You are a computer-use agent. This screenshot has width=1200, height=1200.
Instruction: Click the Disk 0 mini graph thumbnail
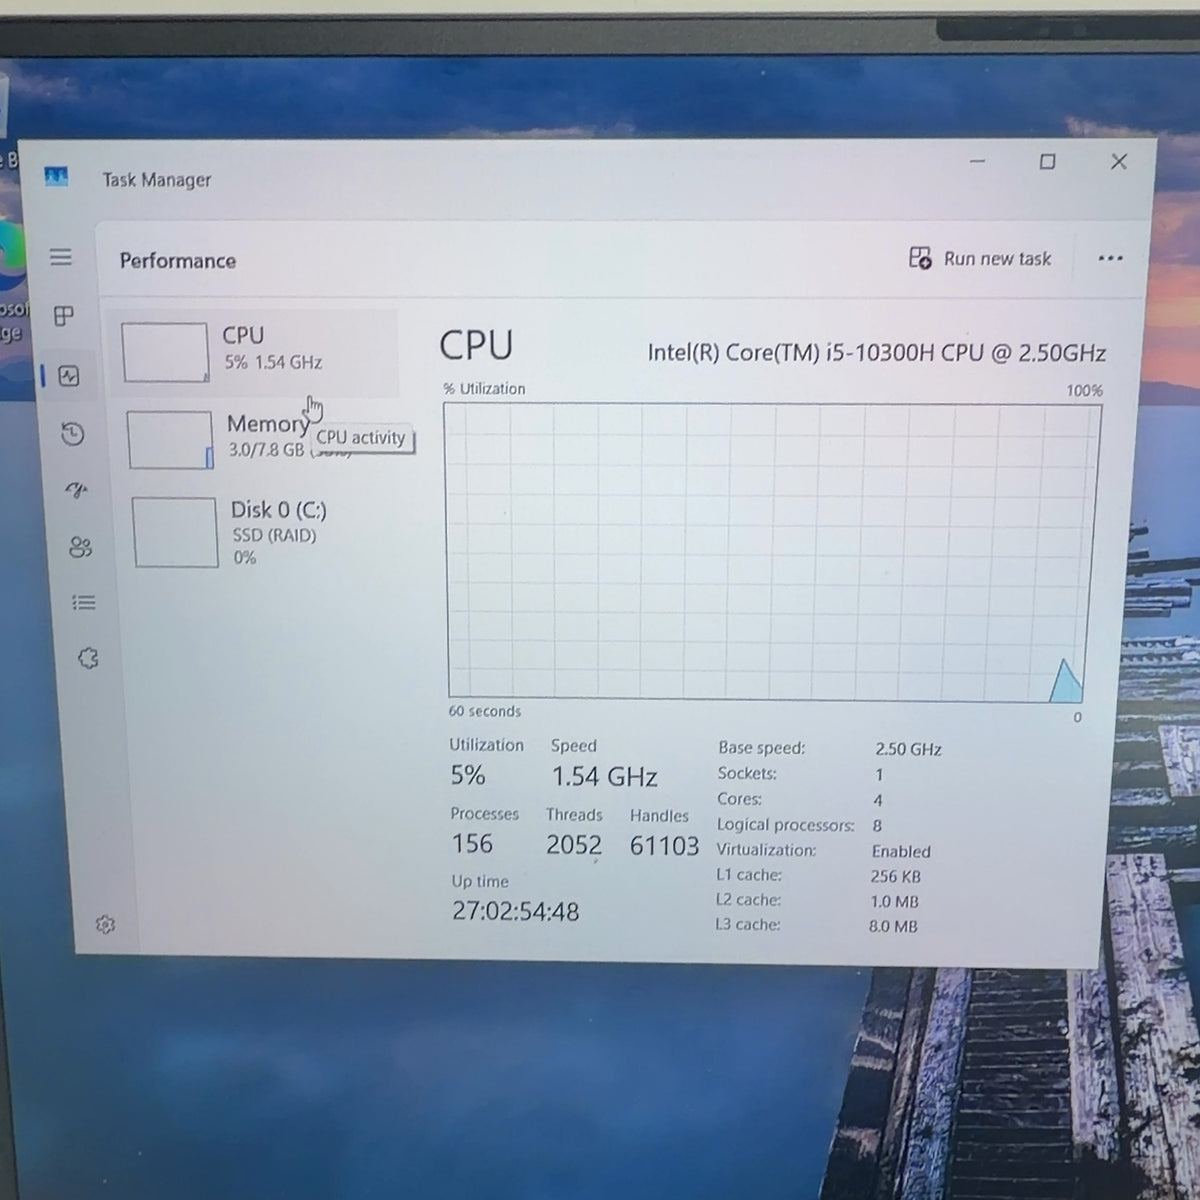[x=175, y=532]
